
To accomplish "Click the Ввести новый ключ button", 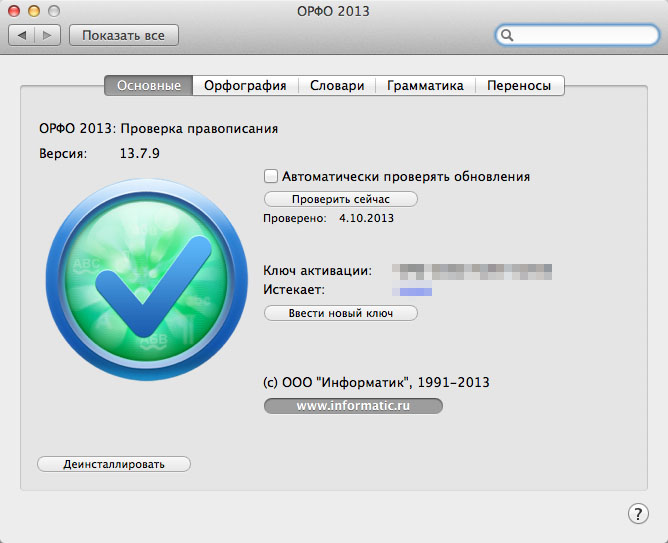I will coord(341,313).
